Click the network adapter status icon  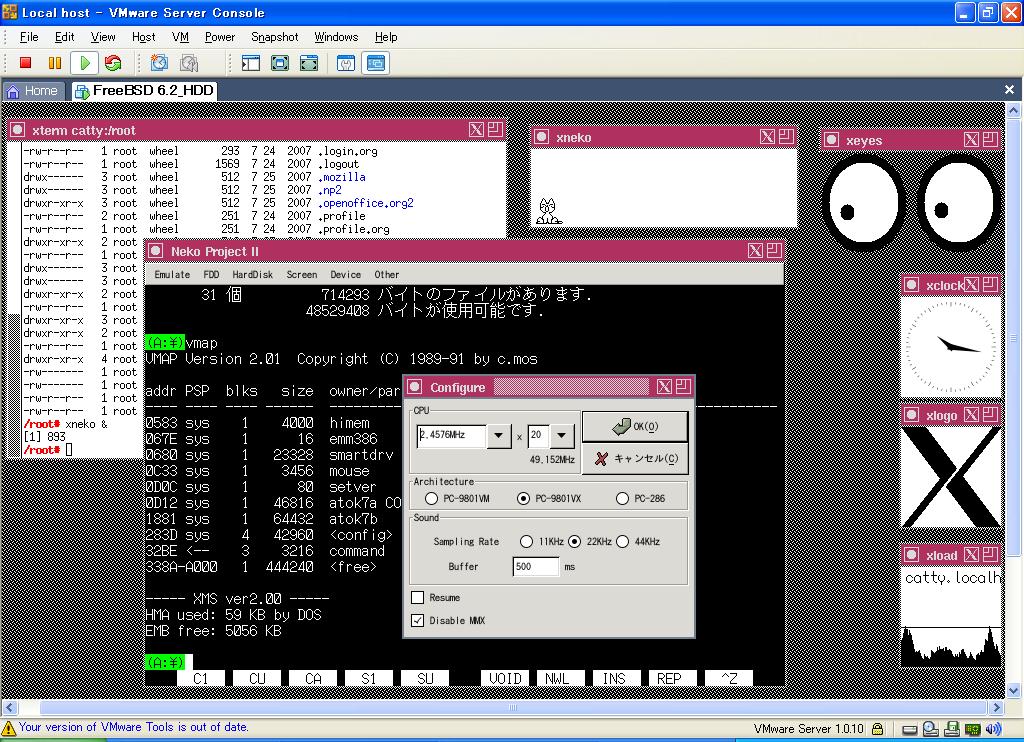[972, 729]
